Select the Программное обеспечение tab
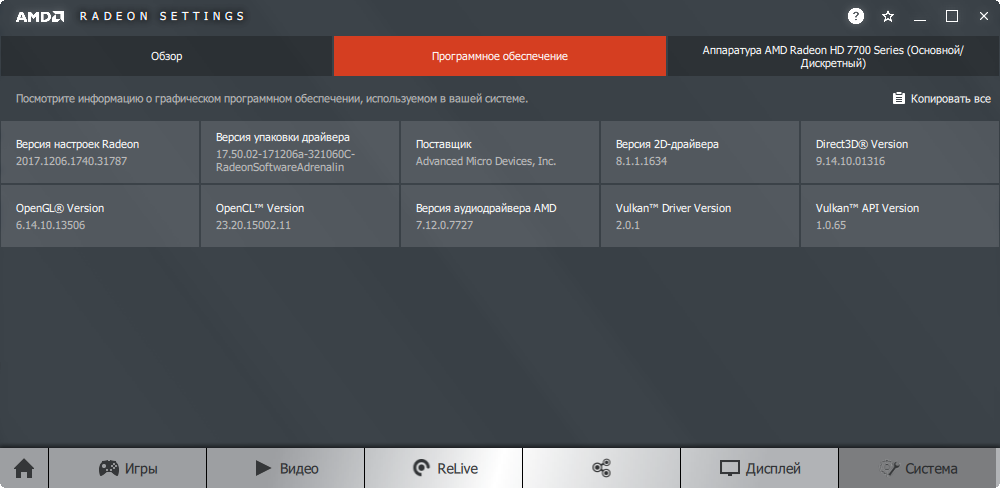1000x488 pixels. coord(499,56)
